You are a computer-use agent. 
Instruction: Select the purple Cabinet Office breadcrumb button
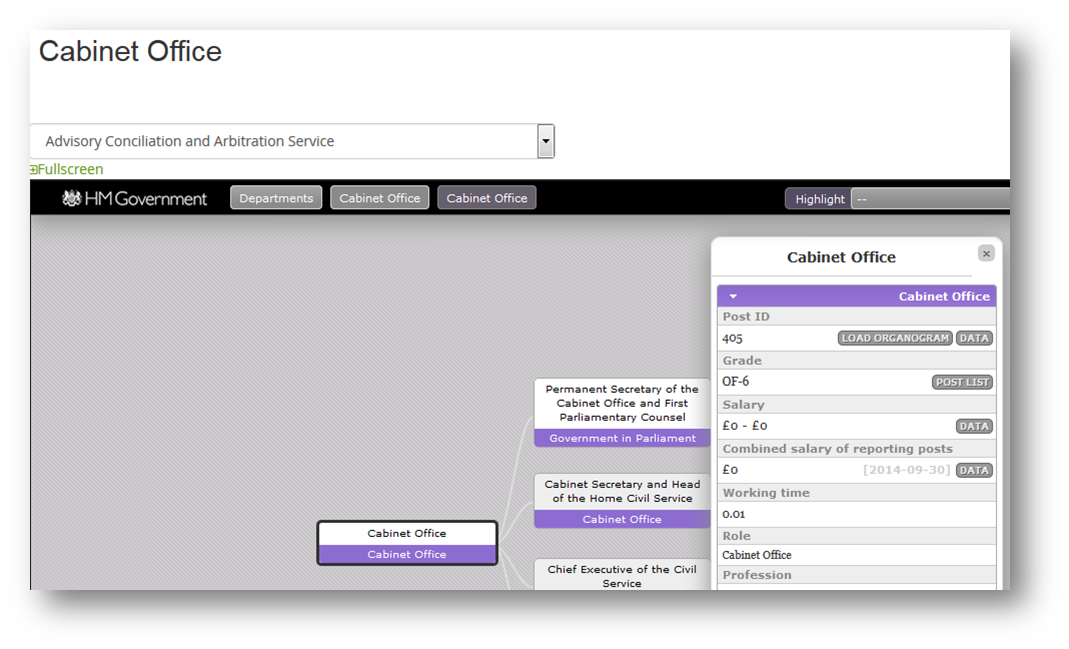(487, 198)
